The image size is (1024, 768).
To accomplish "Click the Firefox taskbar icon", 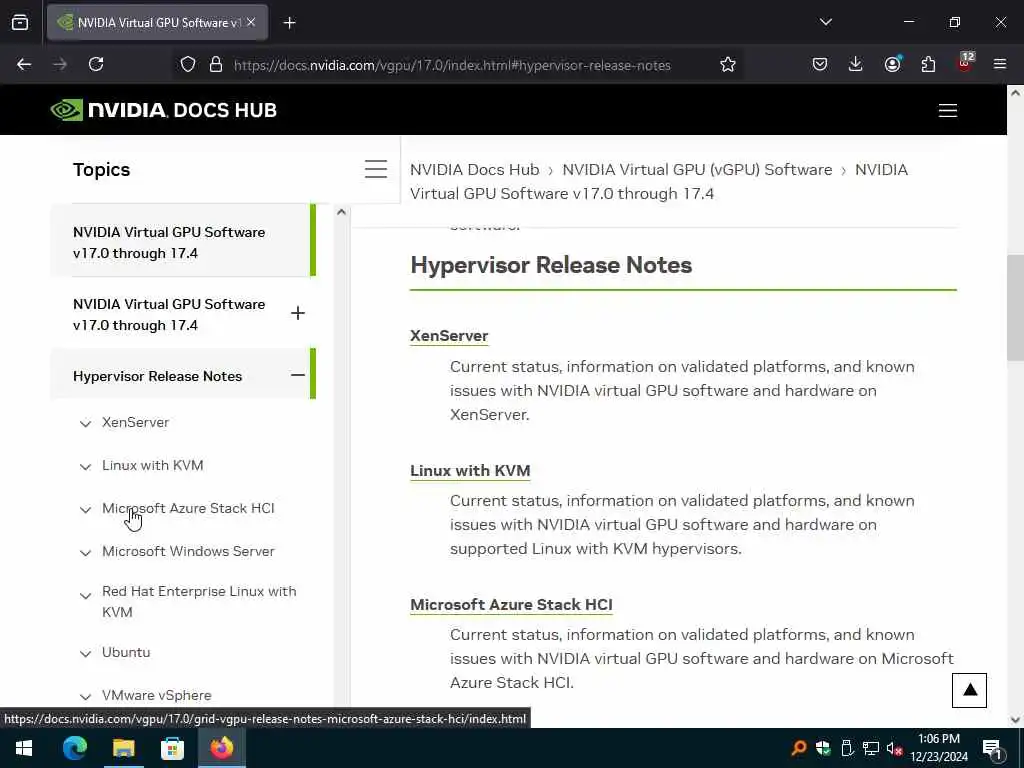I will point(221,748).
